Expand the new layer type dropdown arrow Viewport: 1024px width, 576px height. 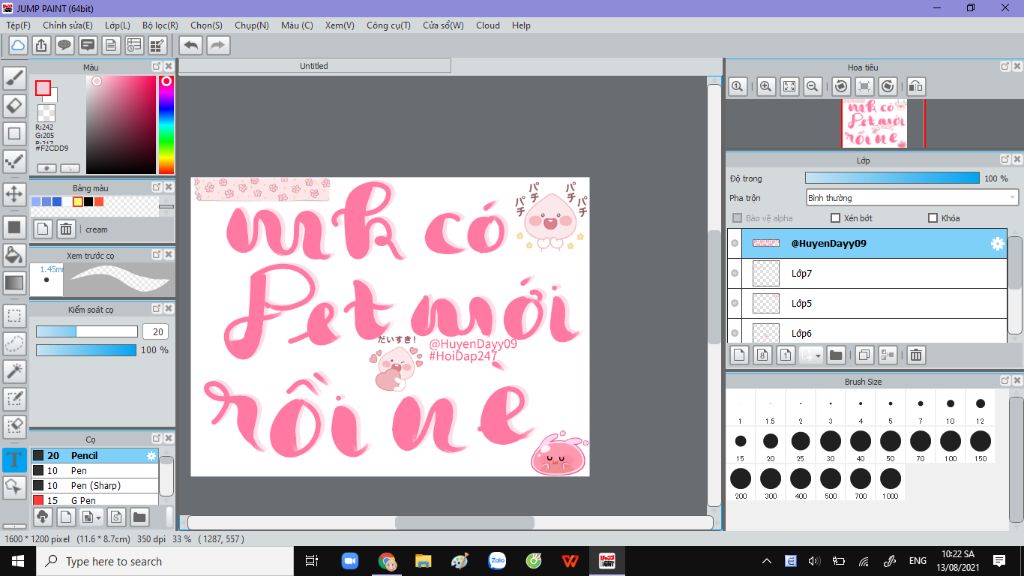[816, 355]
